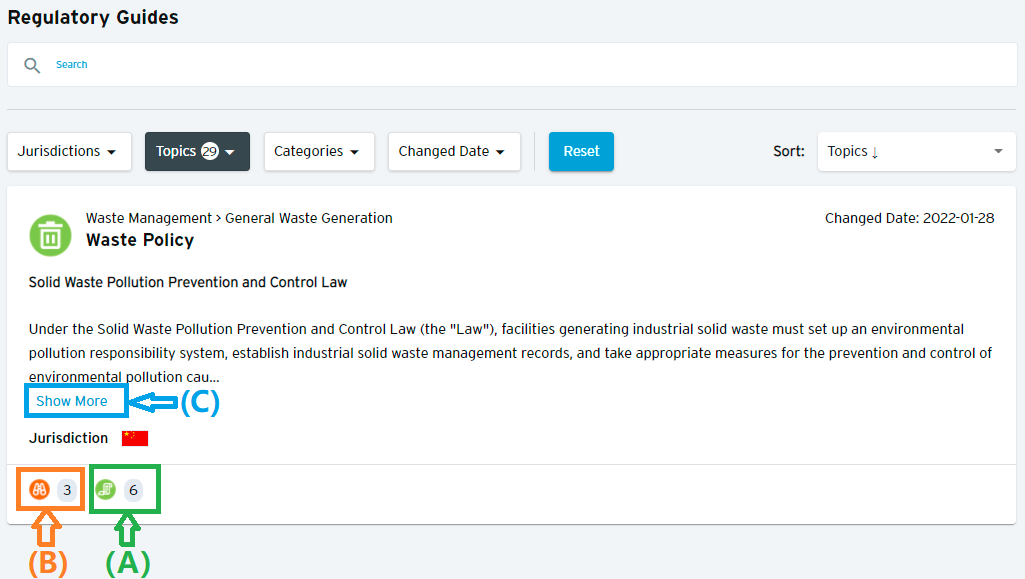Click the sort dropdown arrow at right

point(998,152)
